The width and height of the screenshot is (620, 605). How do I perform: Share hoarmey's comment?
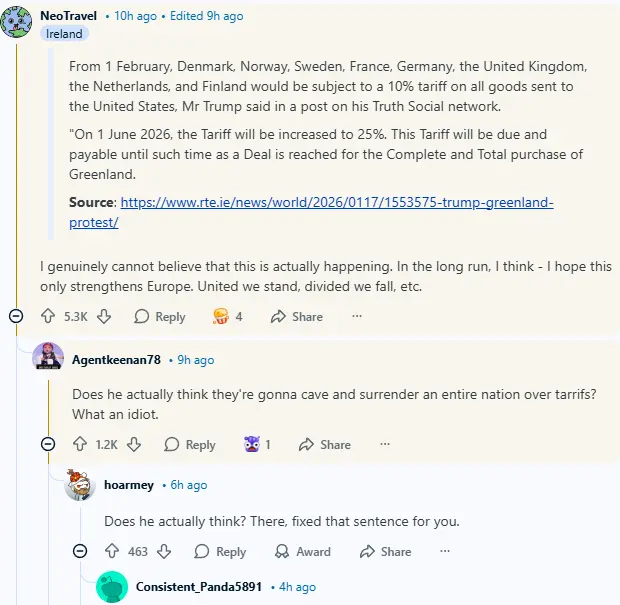[384, 551]
